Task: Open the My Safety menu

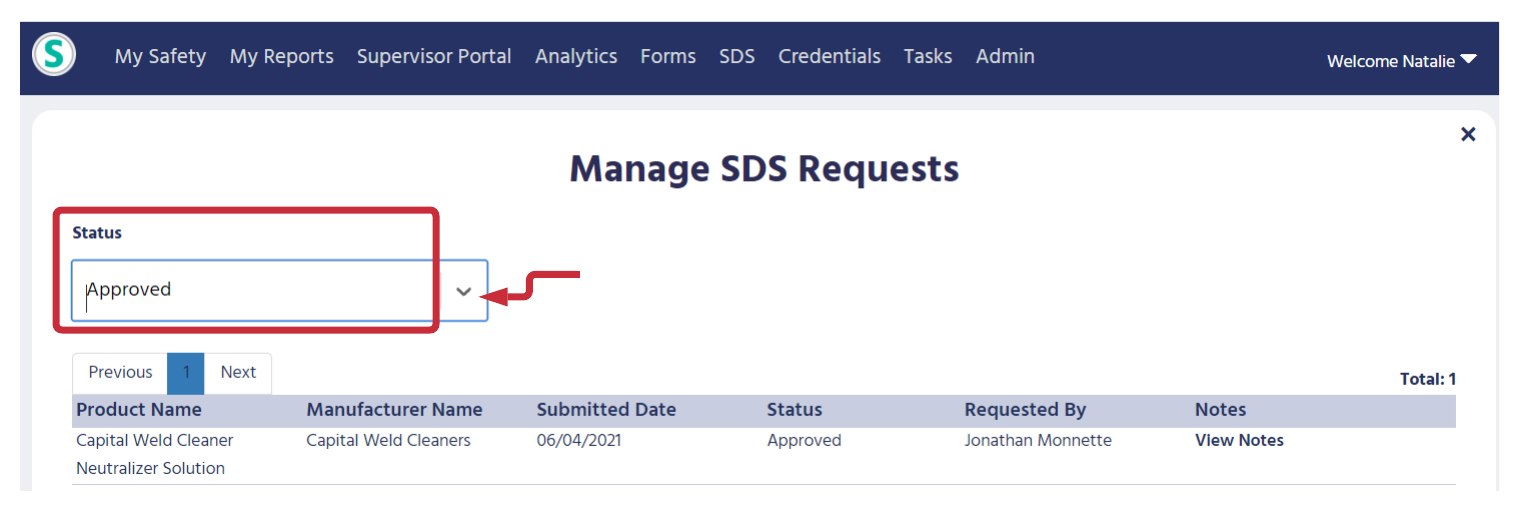Action: click(x=160, y=57)
